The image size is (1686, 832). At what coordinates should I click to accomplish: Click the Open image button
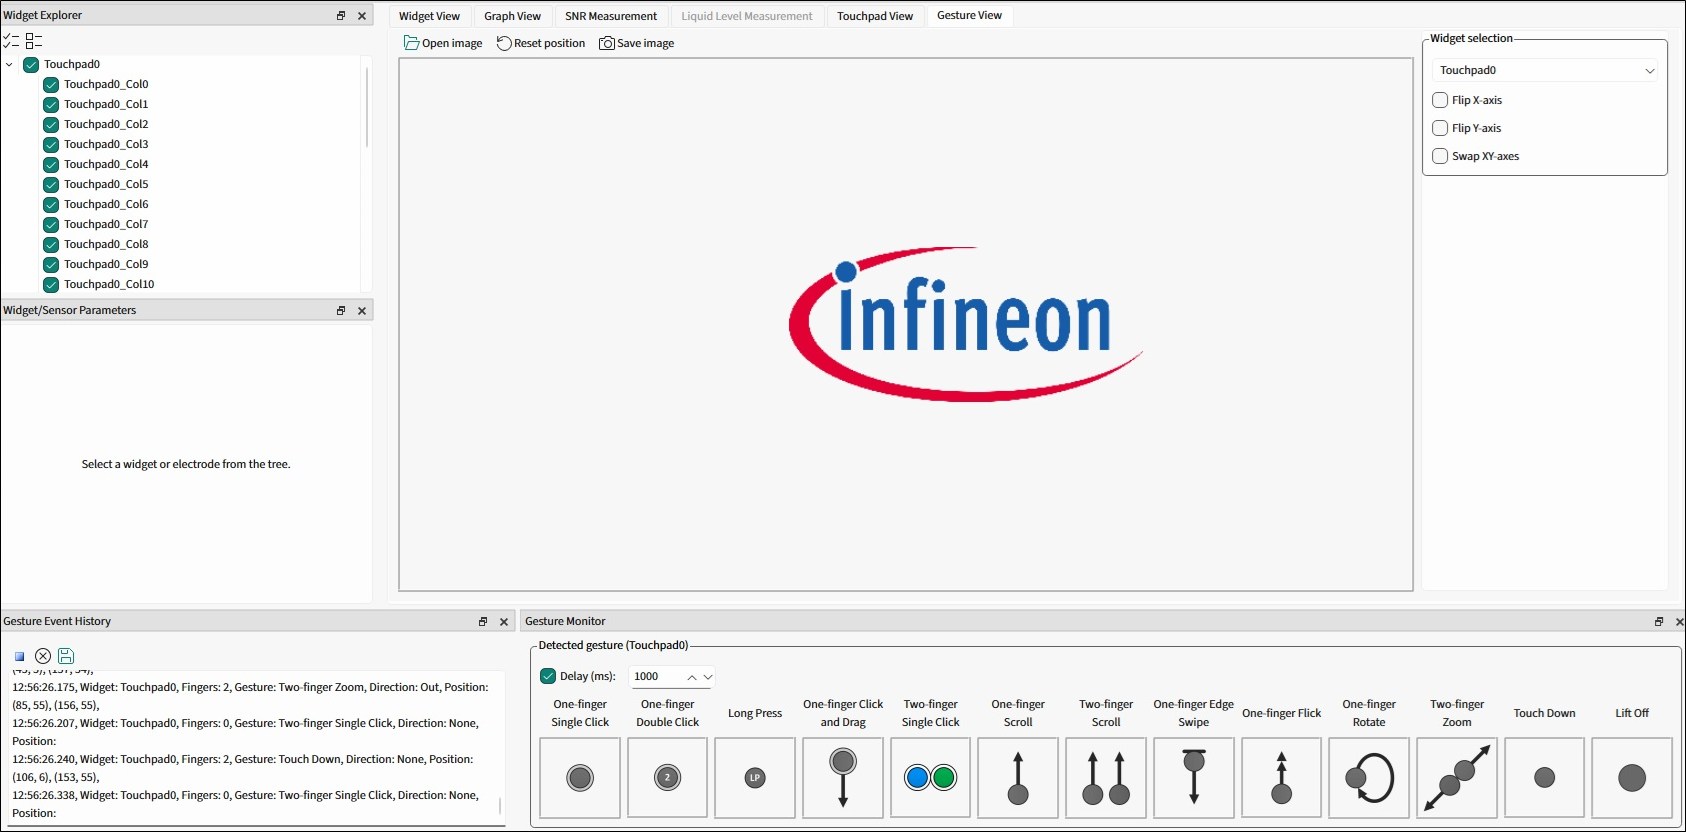pos(443,43)
